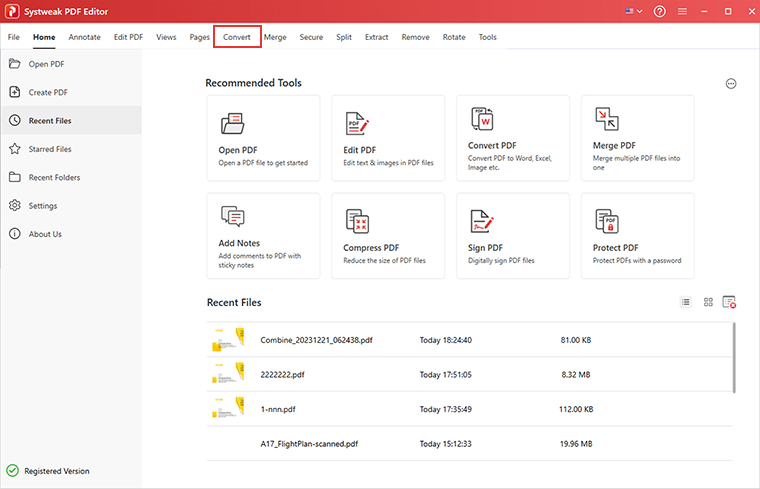
Task: Click the Settings gear icon
Action: coord(15,205)
